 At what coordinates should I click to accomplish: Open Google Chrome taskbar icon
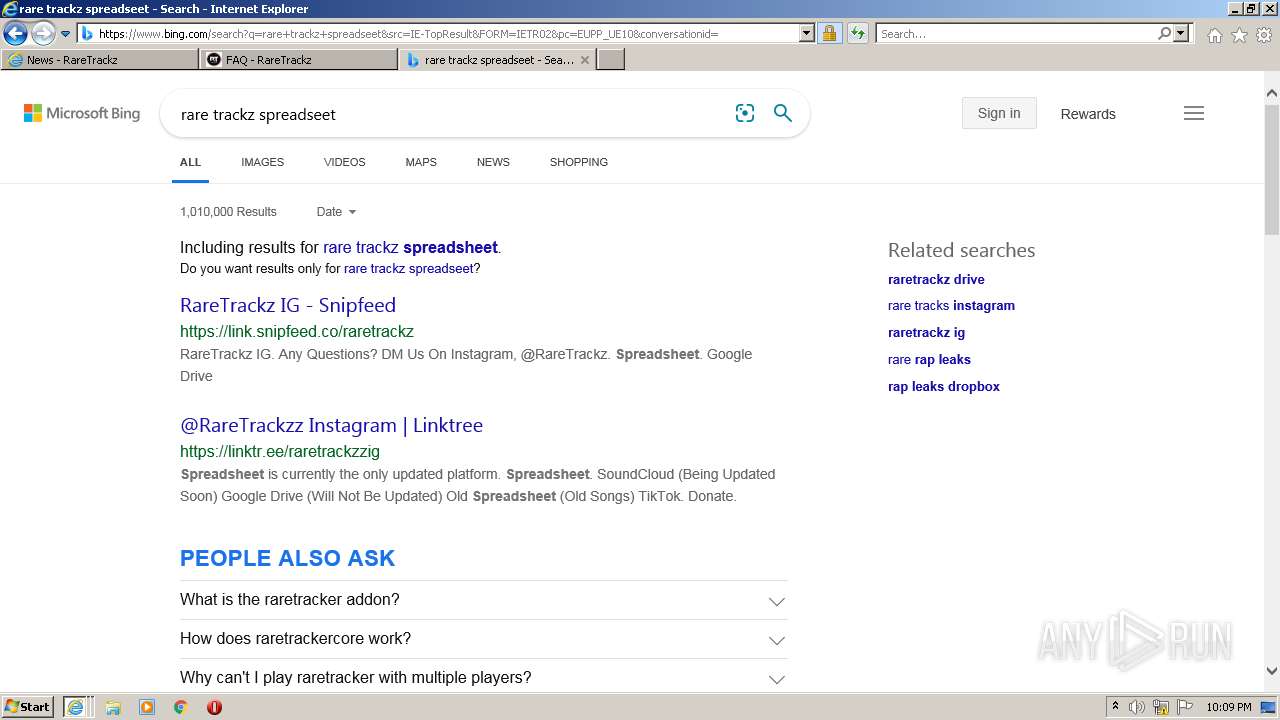pyautogui.click(x=180, y=707)
